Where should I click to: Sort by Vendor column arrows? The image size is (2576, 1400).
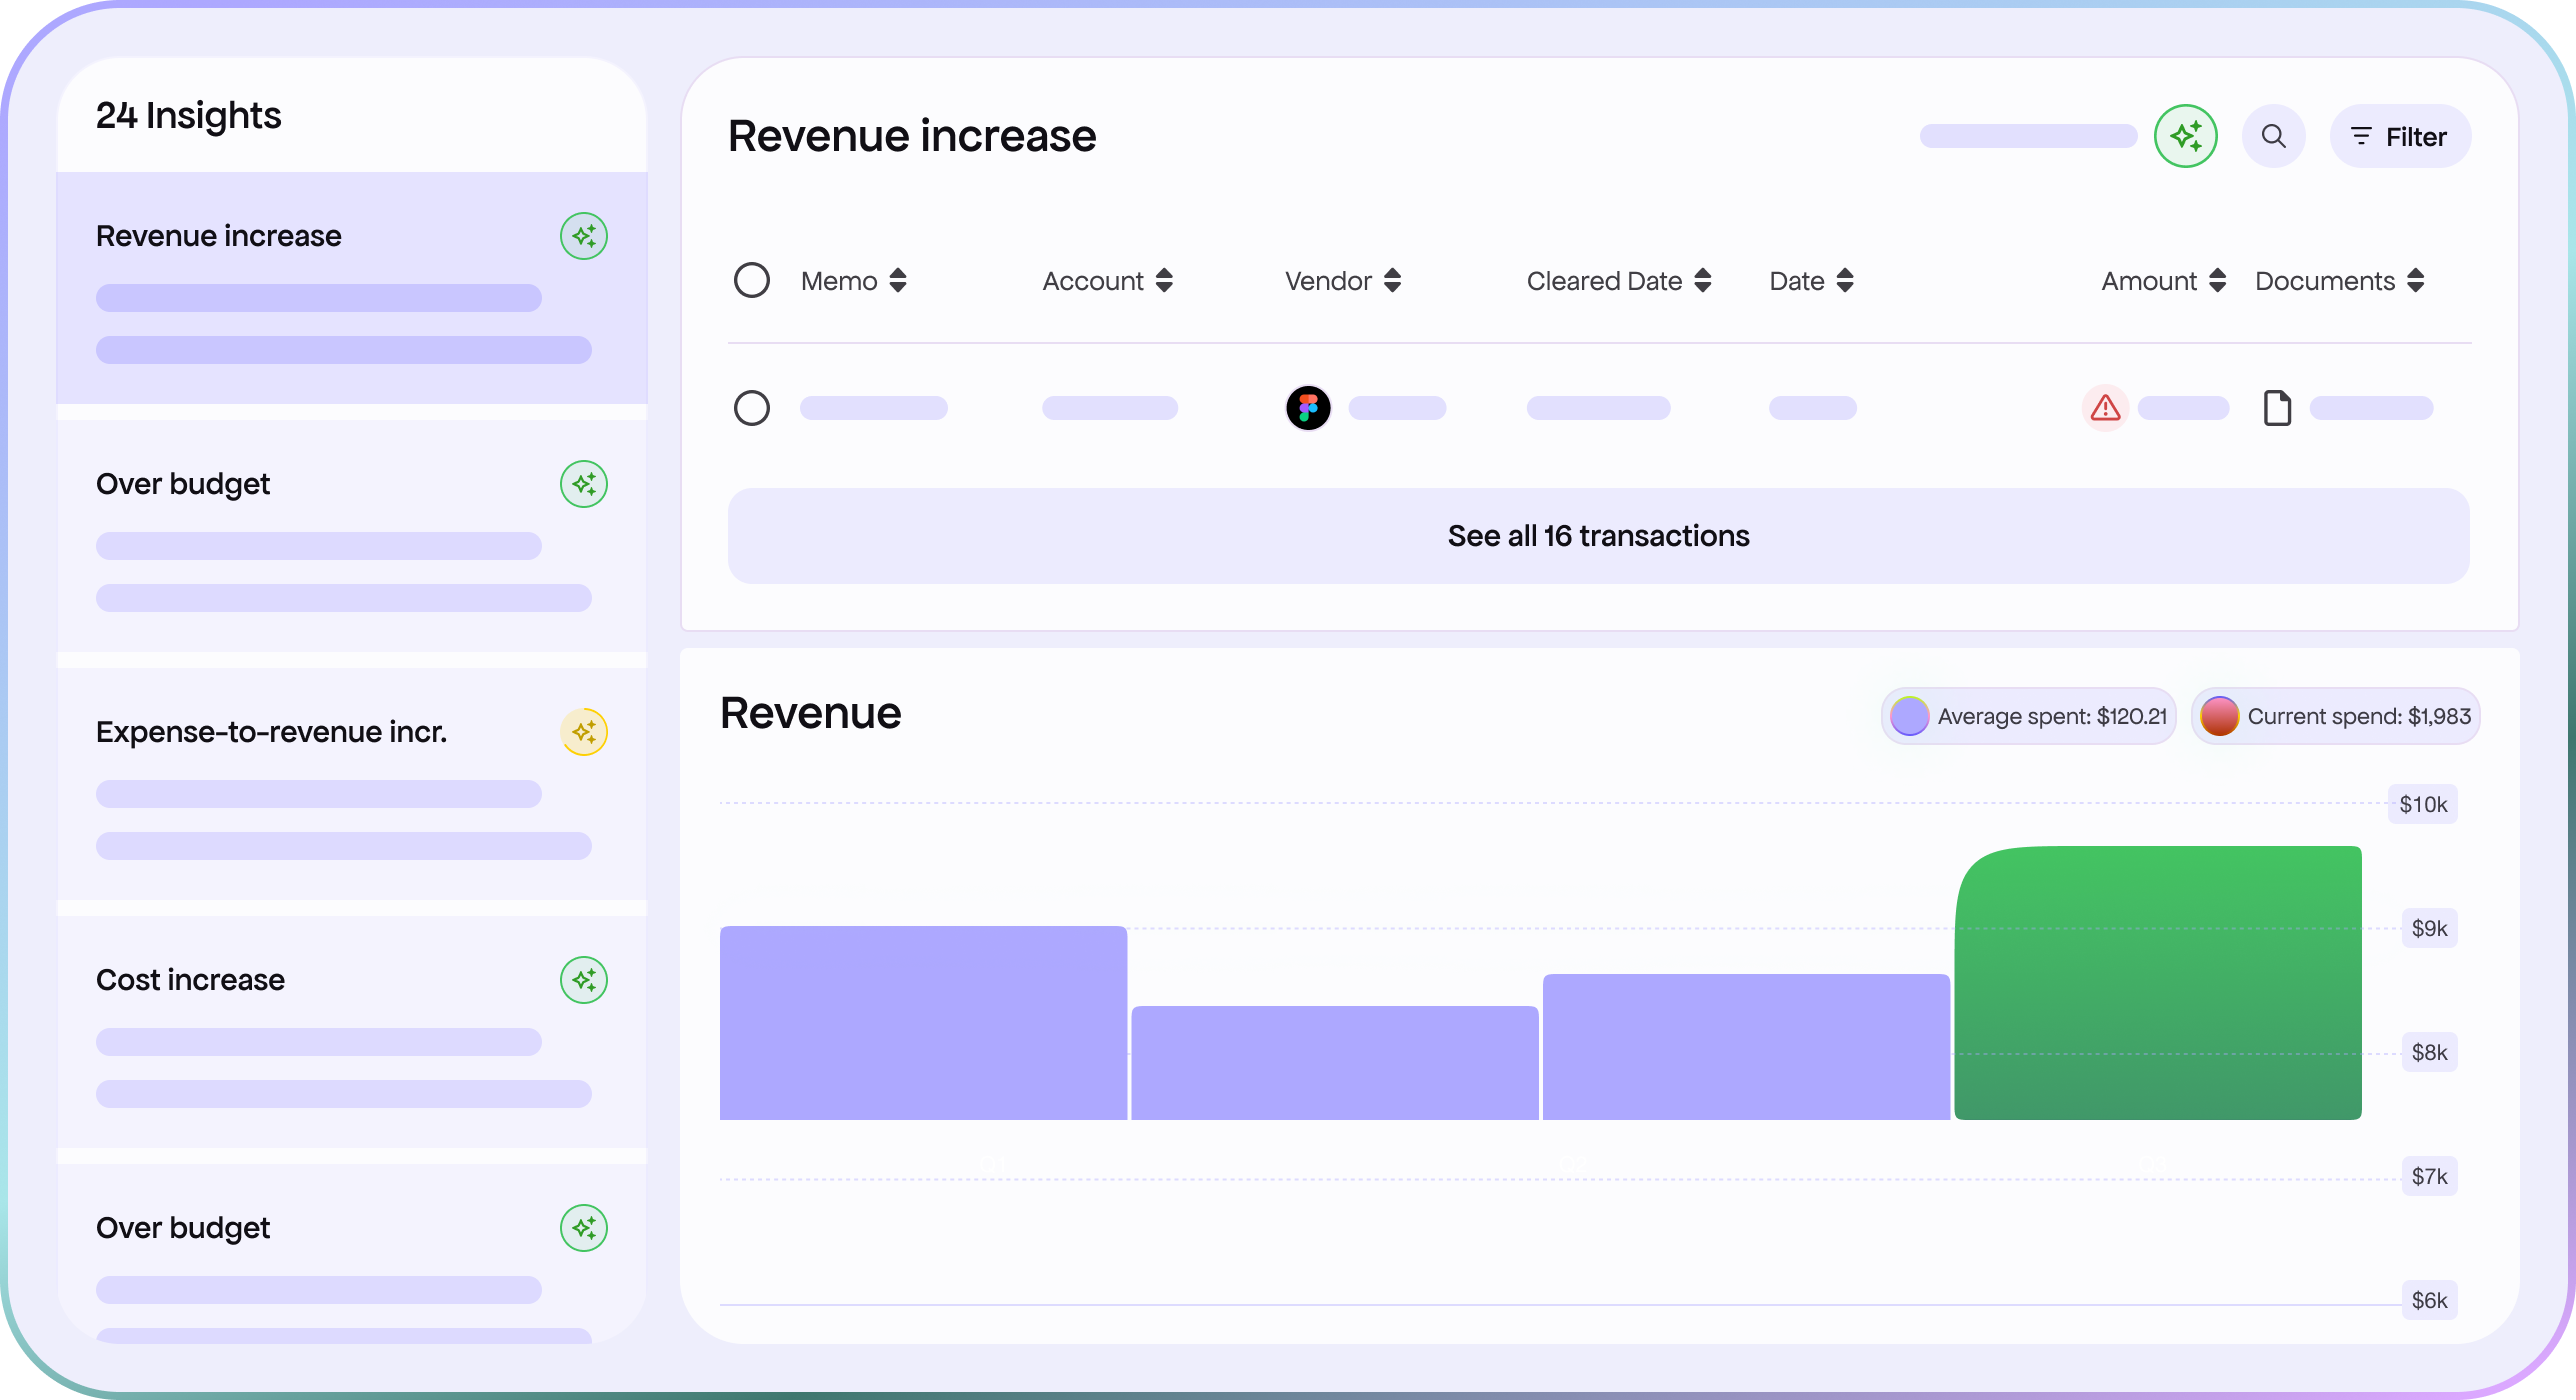pos(1392,281)
